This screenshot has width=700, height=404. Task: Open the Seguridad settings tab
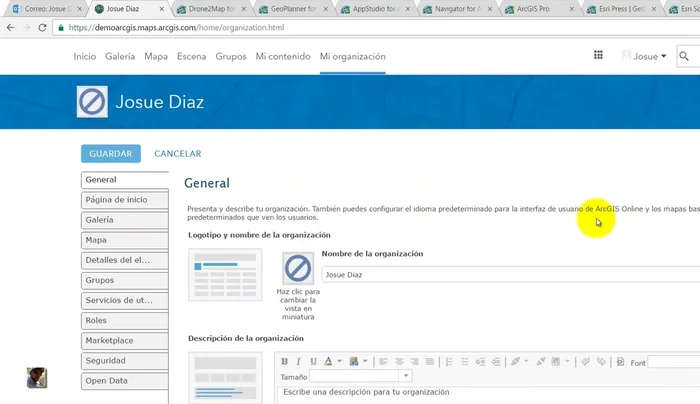(125, 360)
